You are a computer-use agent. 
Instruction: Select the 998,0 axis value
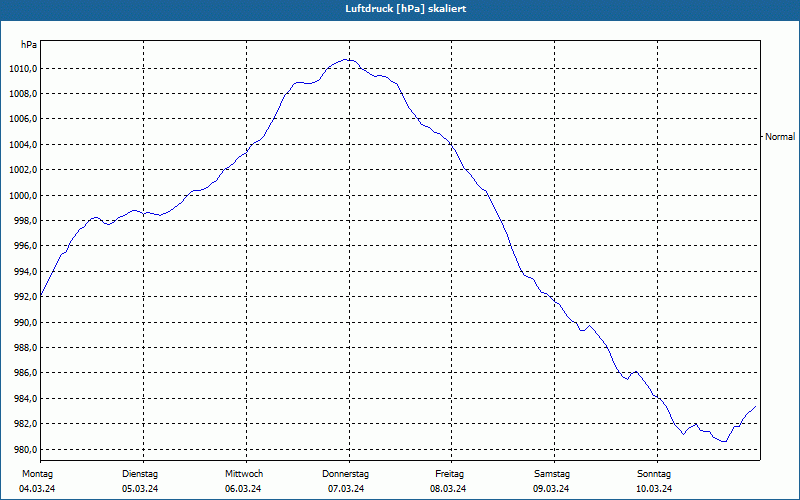[x=24, y=221]
